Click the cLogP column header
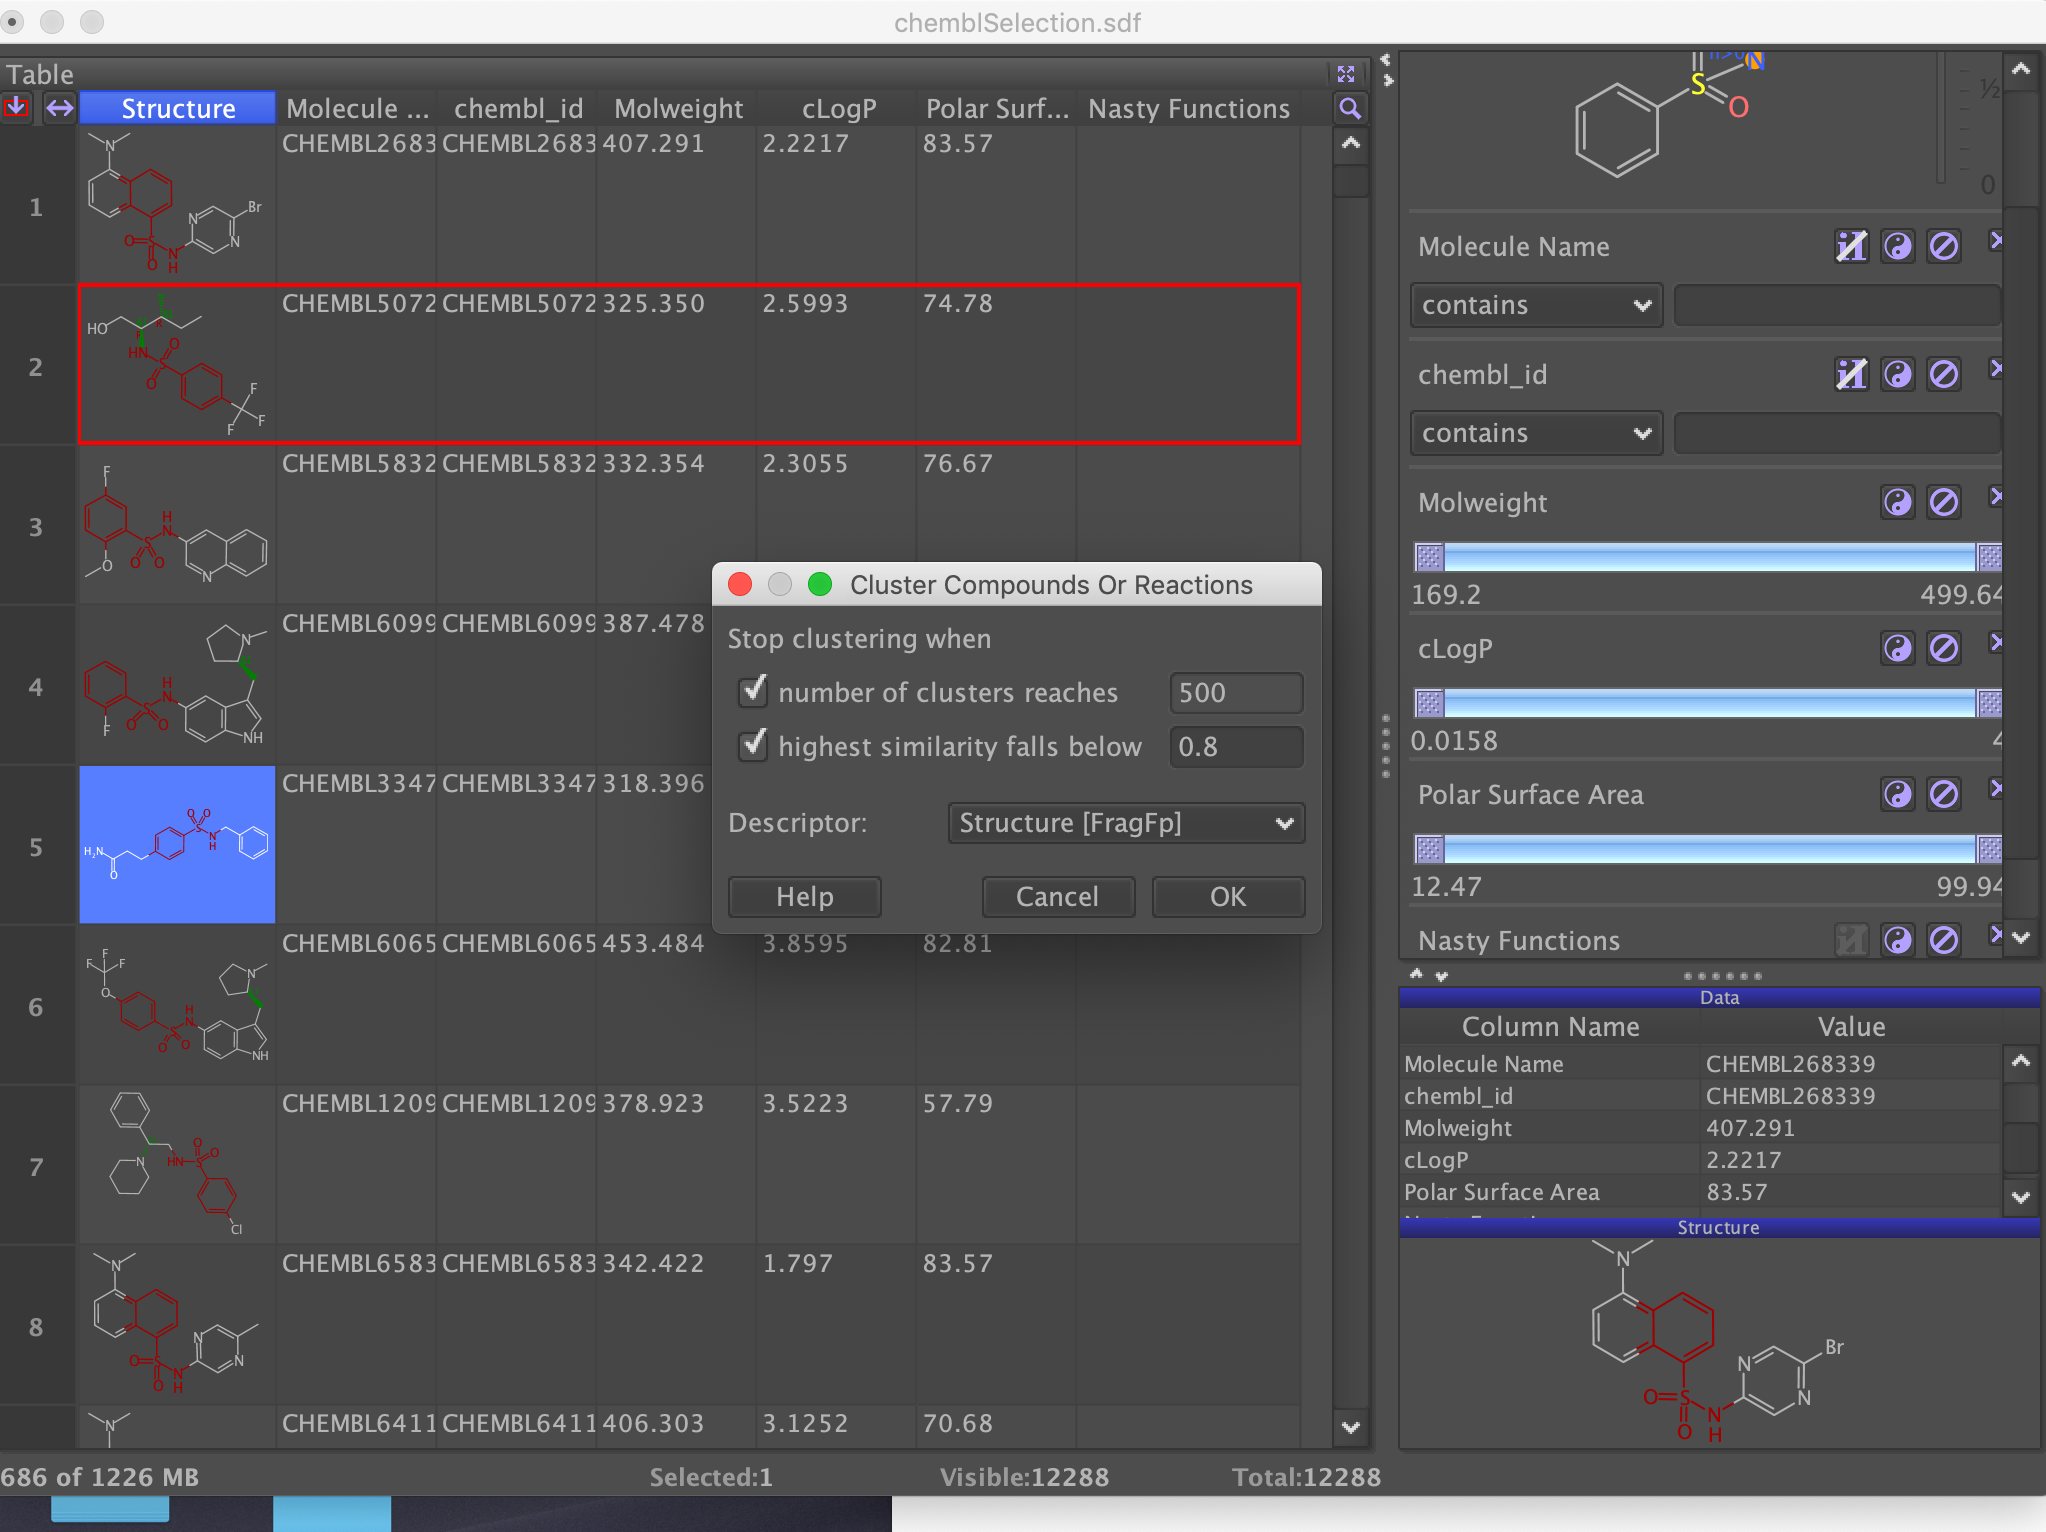Screen dimensions: 2046x1532 click(838, 108)
